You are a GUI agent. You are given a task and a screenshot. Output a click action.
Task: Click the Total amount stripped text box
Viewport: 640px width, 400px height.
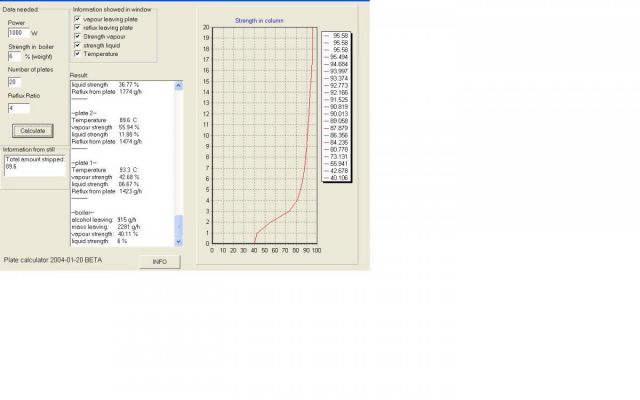33,165
